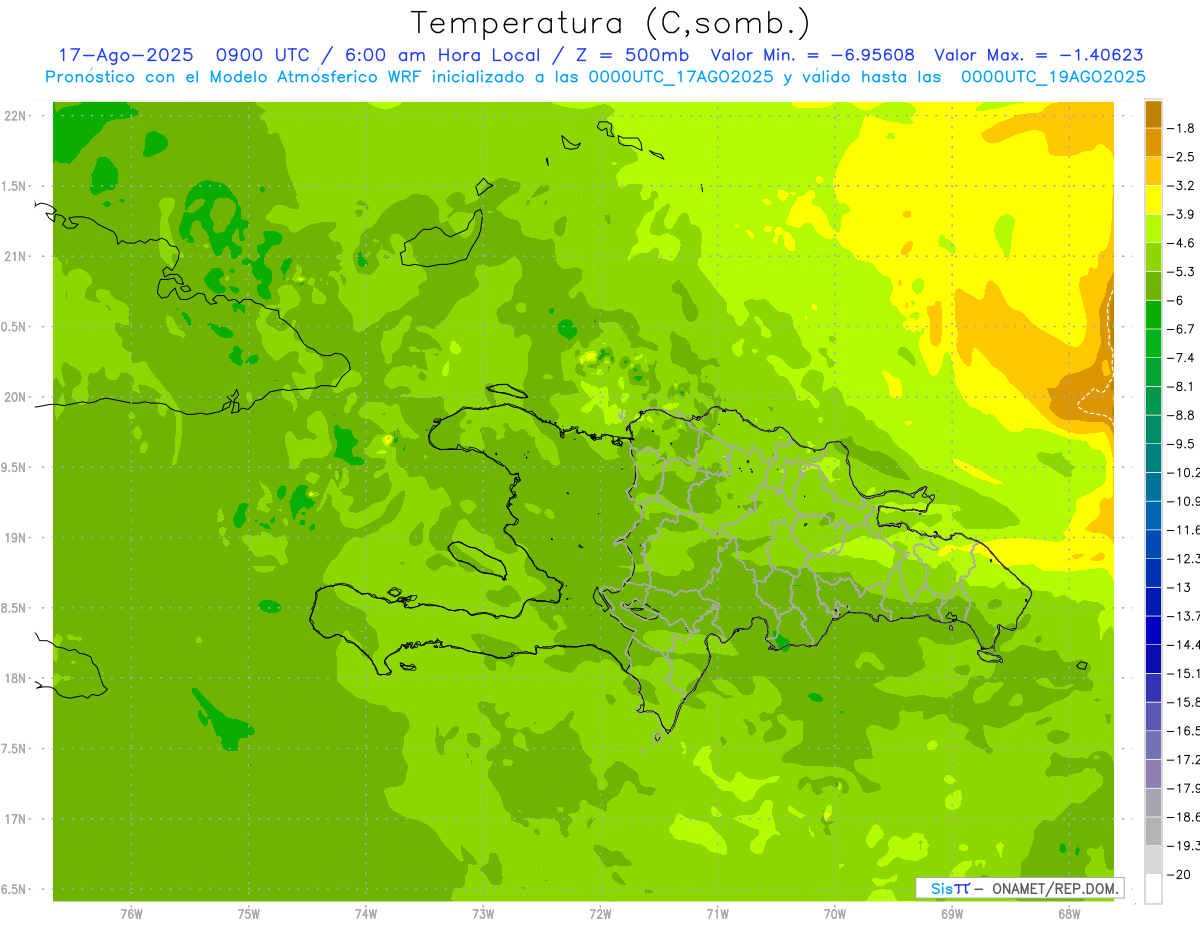This screenshot has height=927, width=1200.
Task: Pick the olive-green swatch between -5.3 and -6
Action: click(1153, 286)
